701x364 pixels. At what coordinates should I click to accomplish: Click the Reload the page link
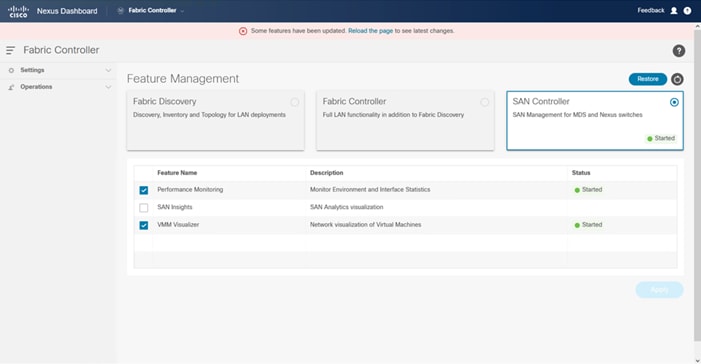(x=370, y=31)
